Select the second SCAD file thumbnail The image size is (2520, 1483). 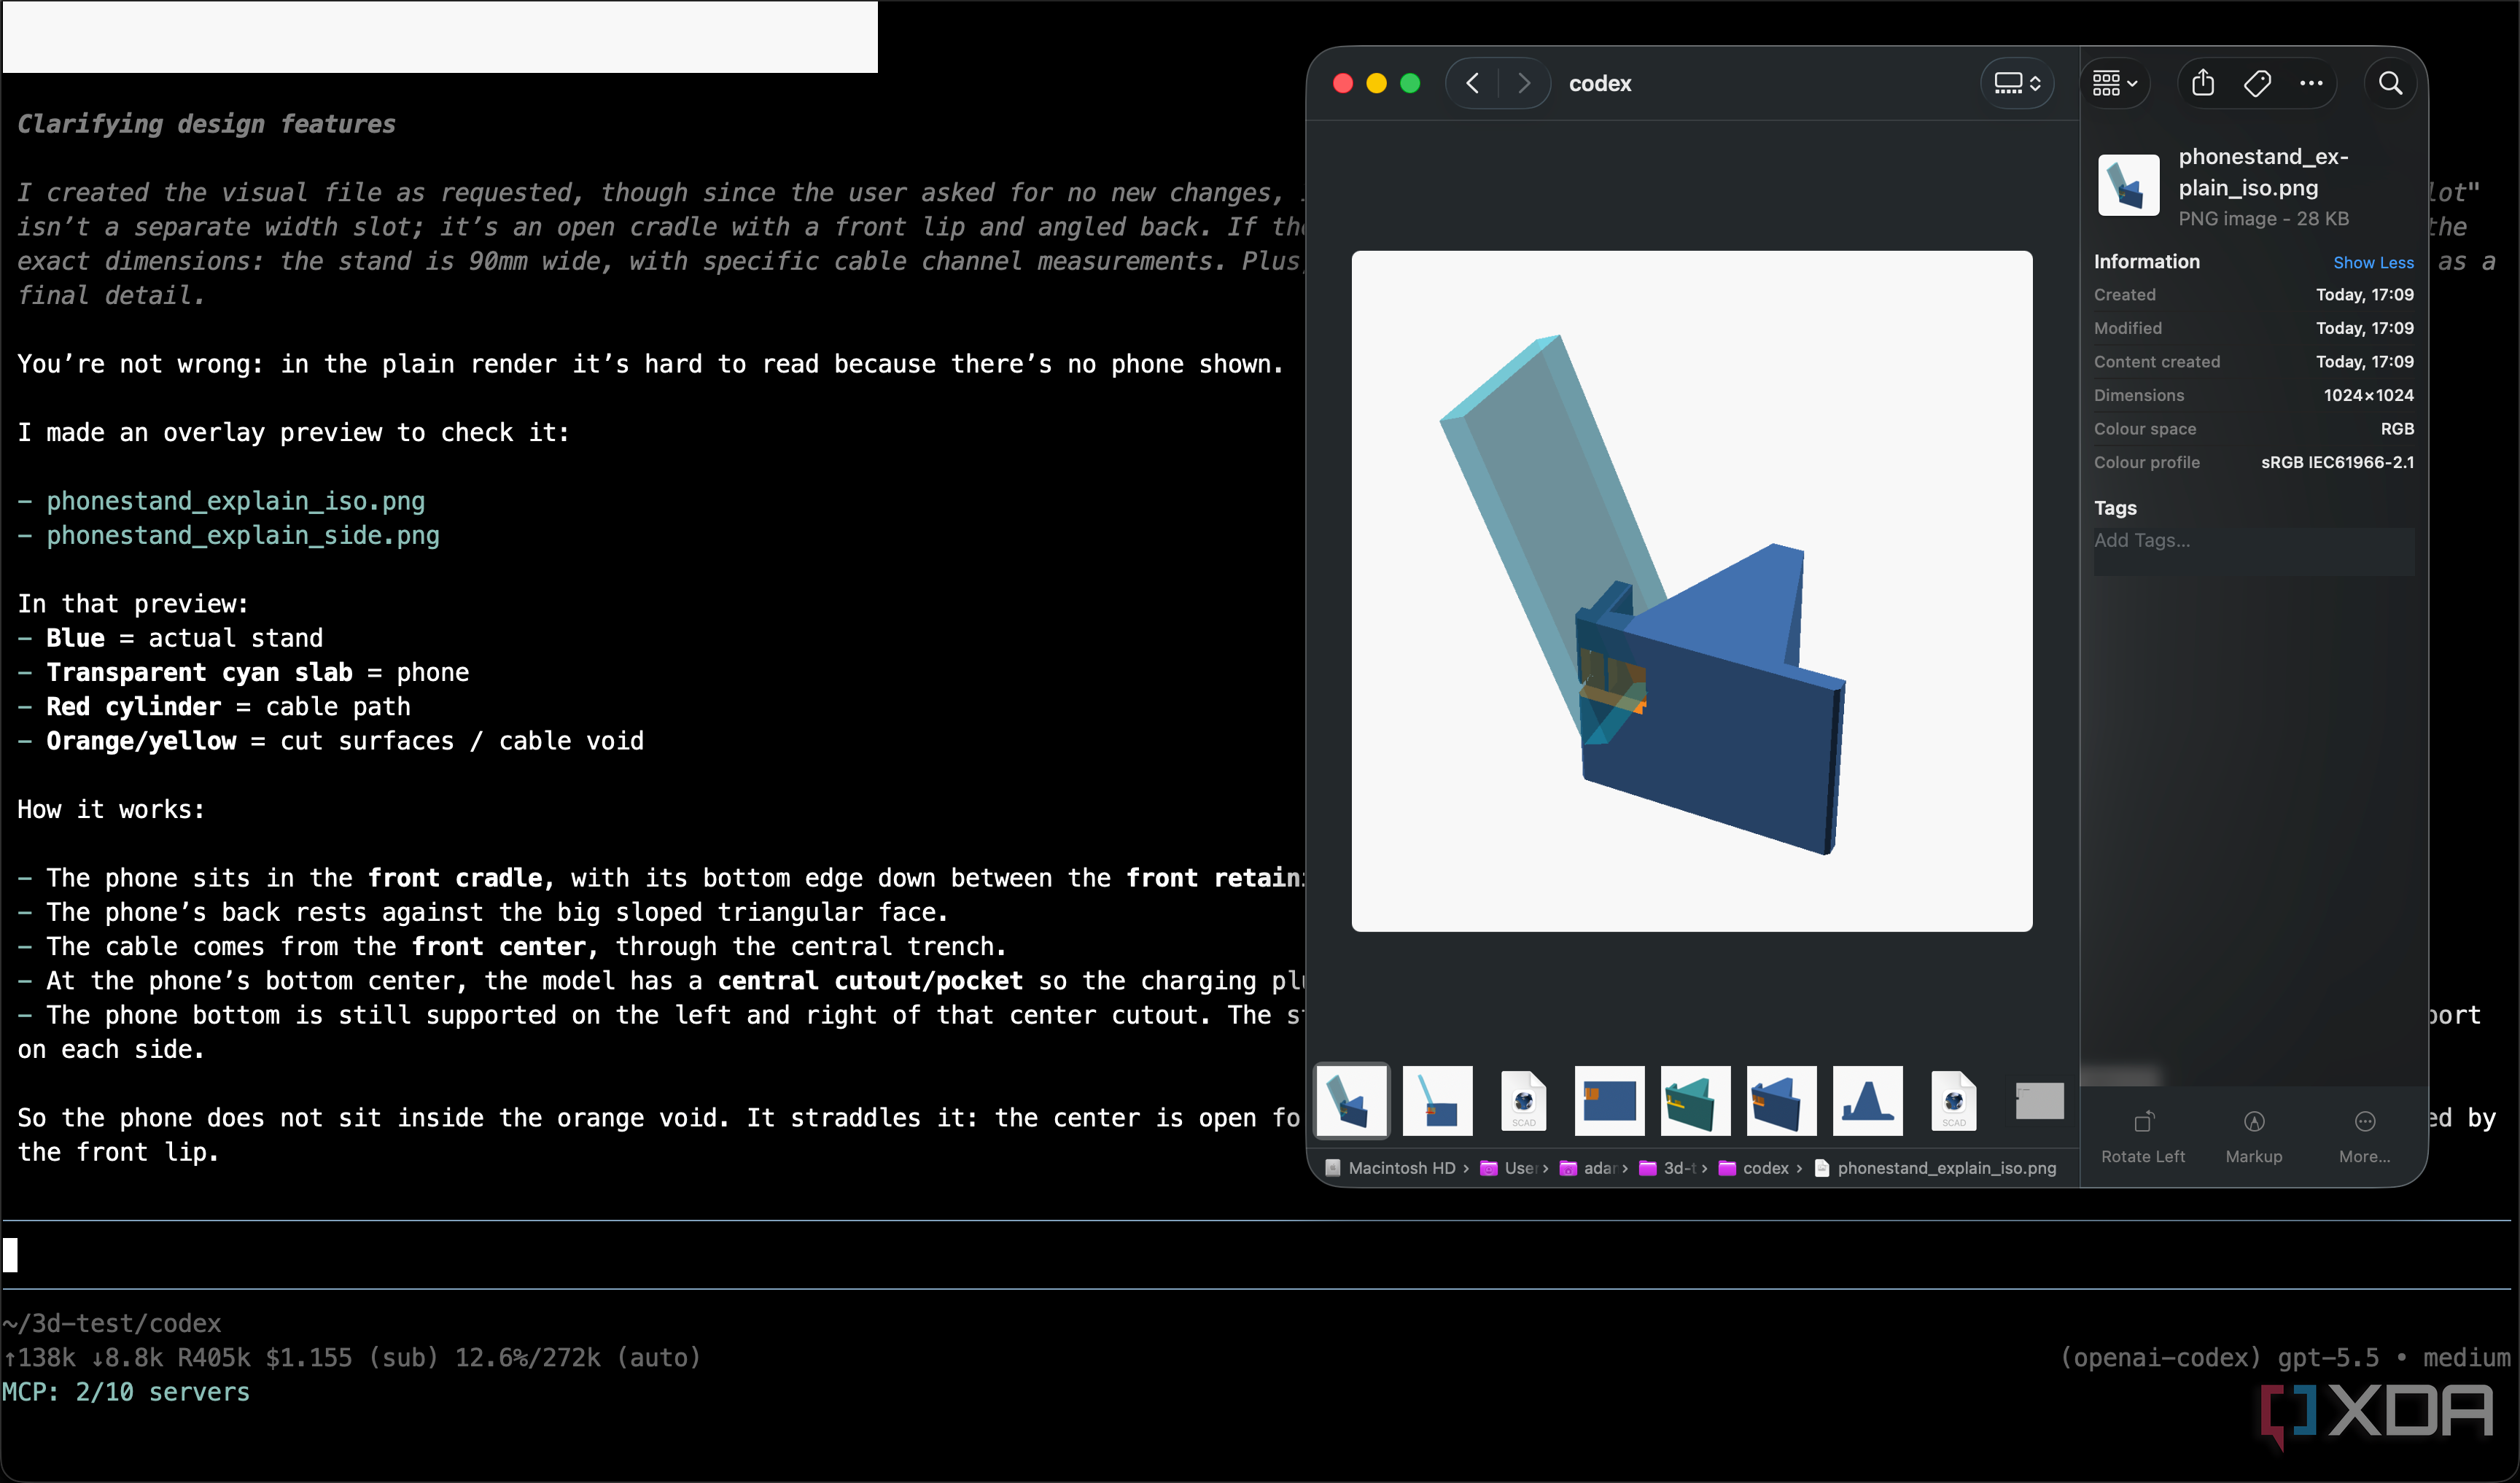[x=1953, y=1100]
